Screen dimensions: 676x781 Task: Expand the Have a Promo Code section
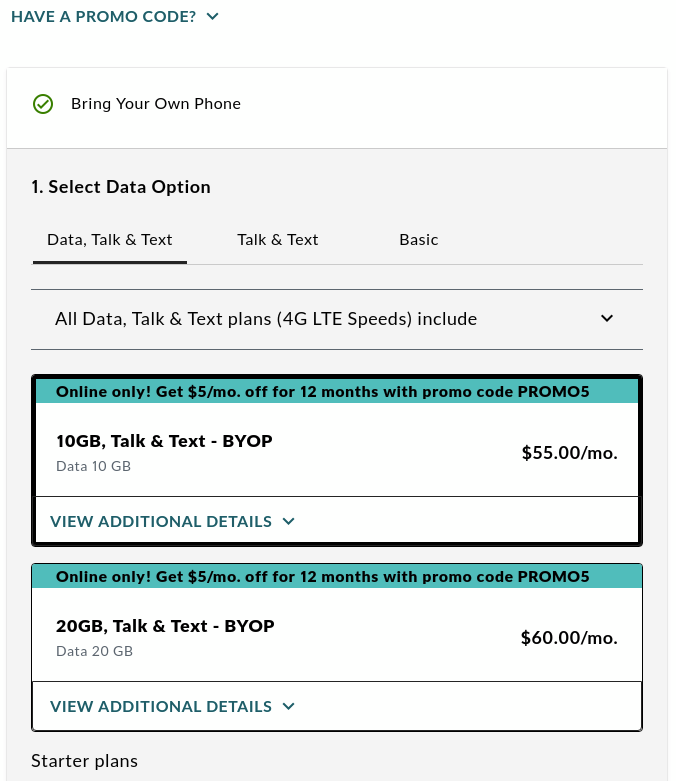(104, 17)
